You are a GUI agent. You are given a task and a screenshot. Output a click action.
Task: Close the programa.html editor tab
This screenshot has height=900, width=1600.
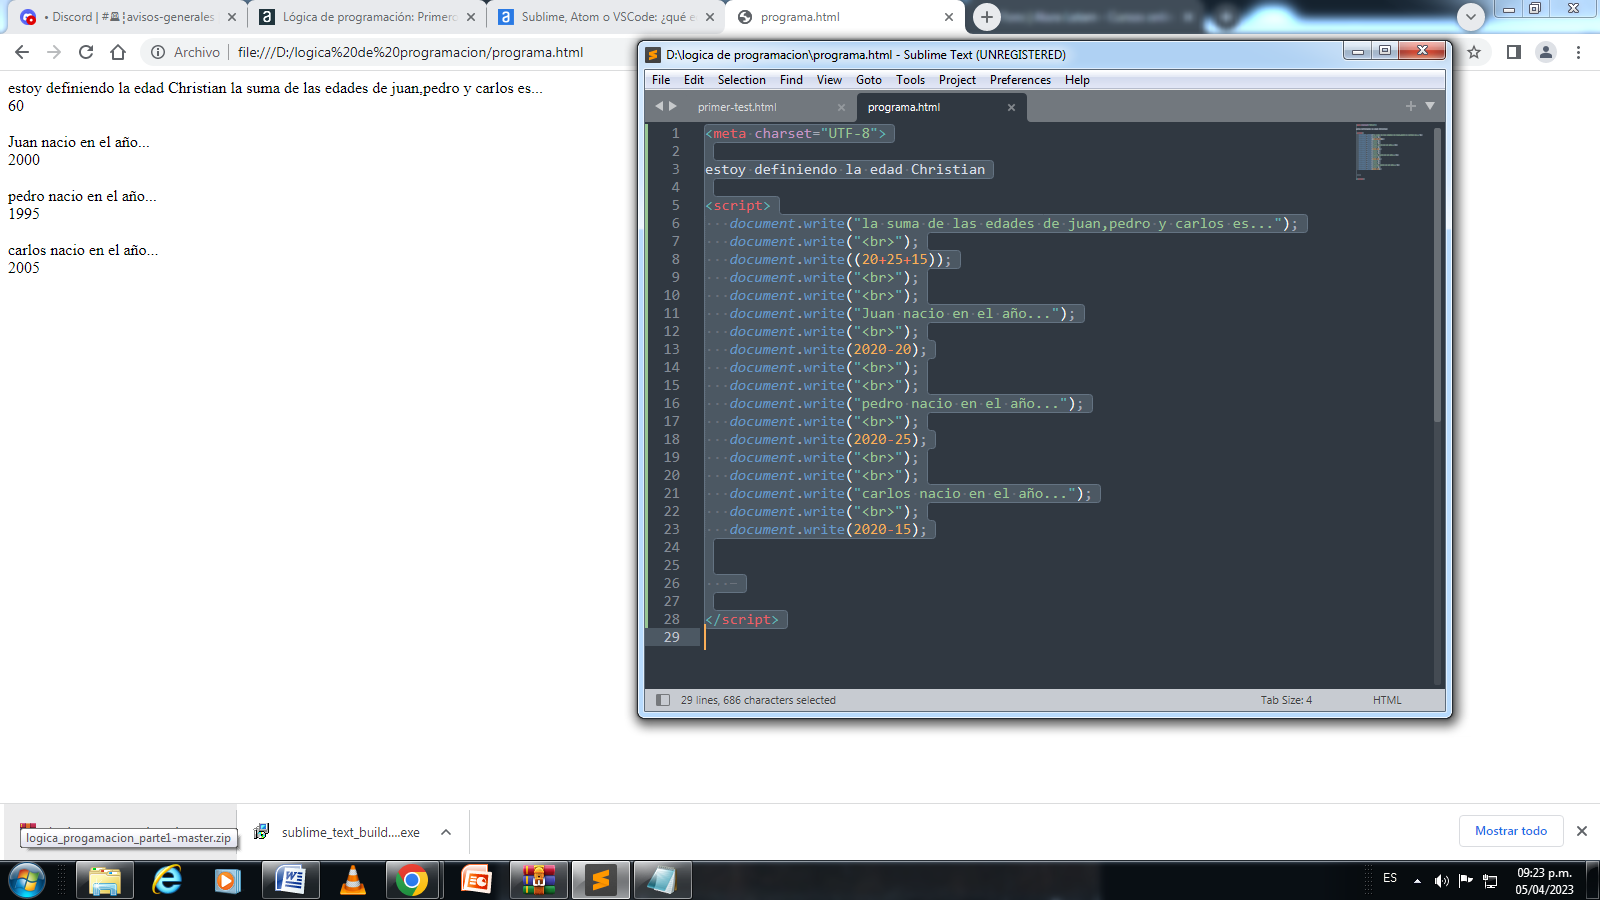coord(1011,108)
